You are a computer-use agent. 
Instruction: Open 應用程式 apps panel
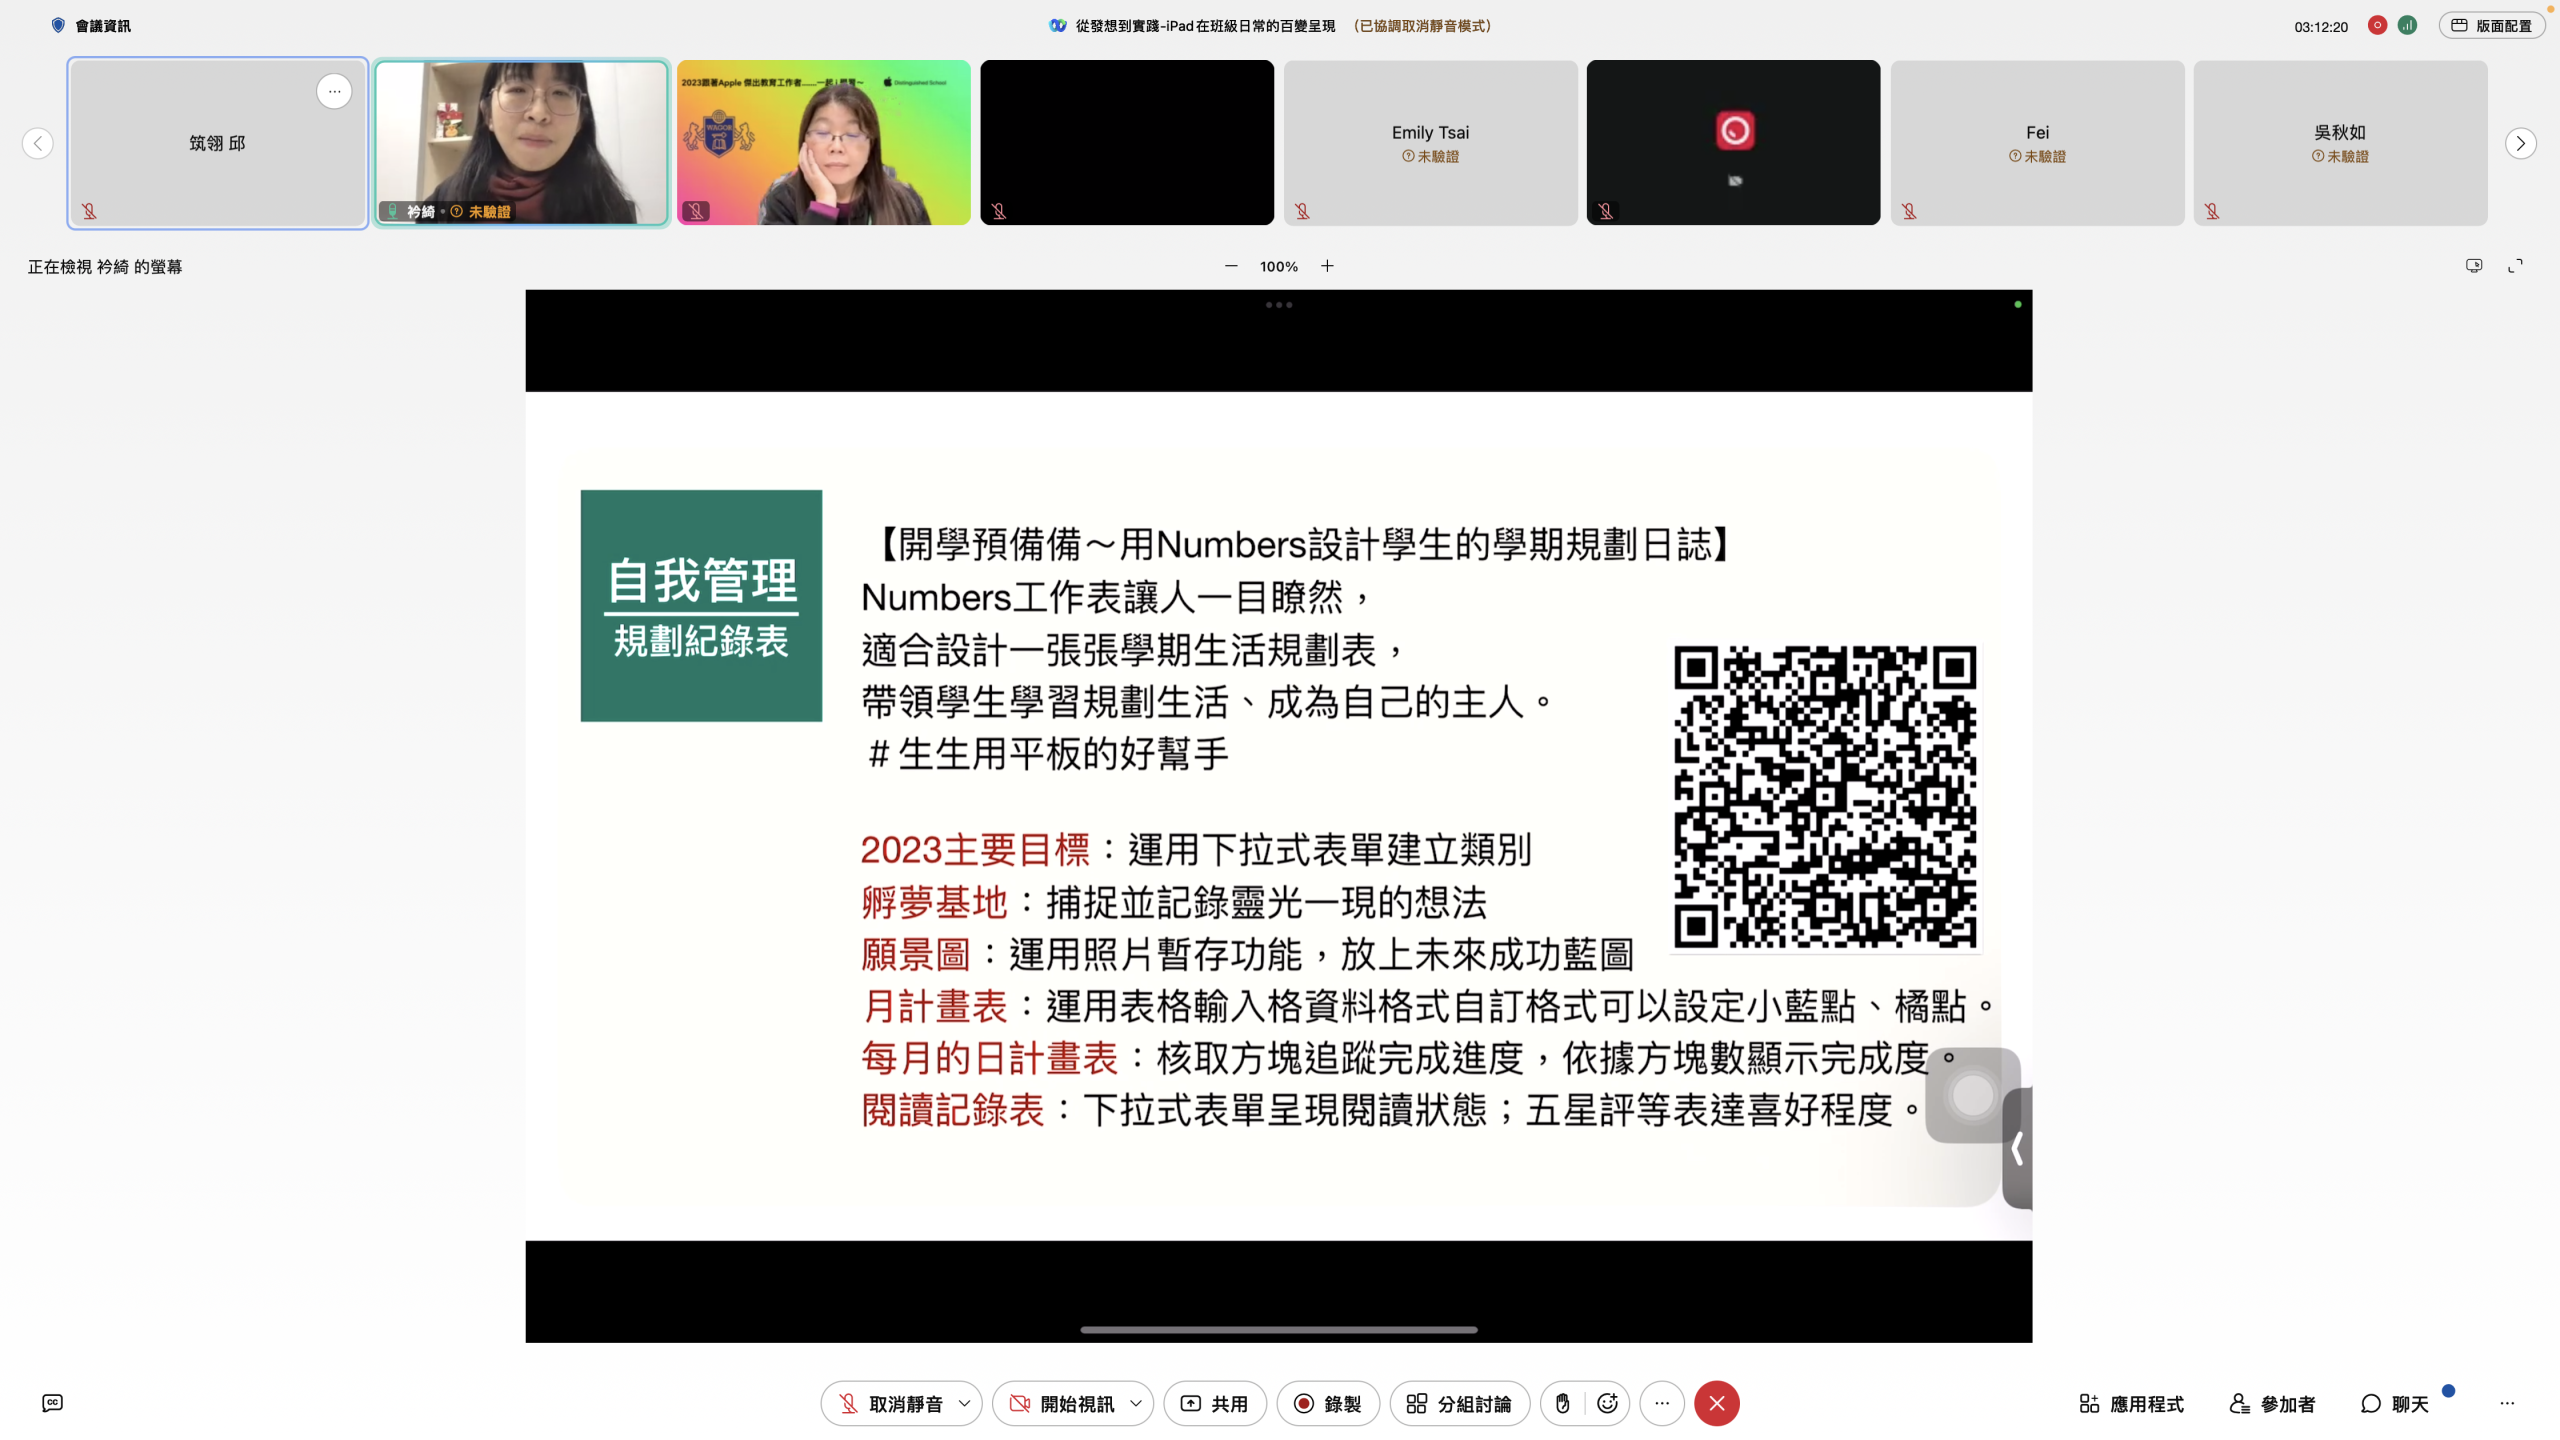2131,1403
